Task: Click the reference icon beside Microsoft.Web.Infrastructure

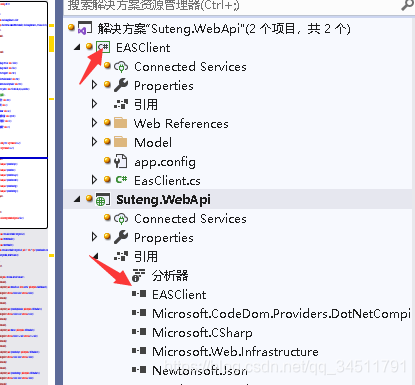Action: click(x=139, y=351)
